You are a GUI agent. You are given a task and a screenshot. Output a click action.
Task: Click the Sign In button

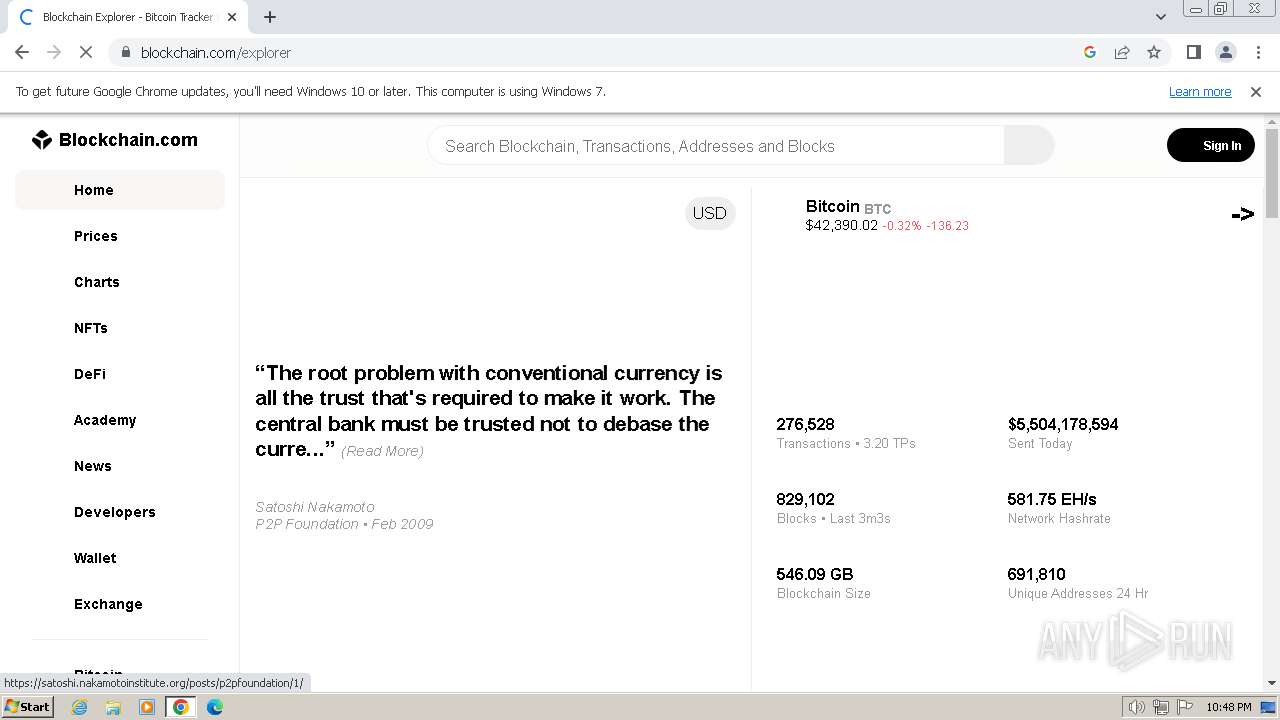(x=1211, y=145)
